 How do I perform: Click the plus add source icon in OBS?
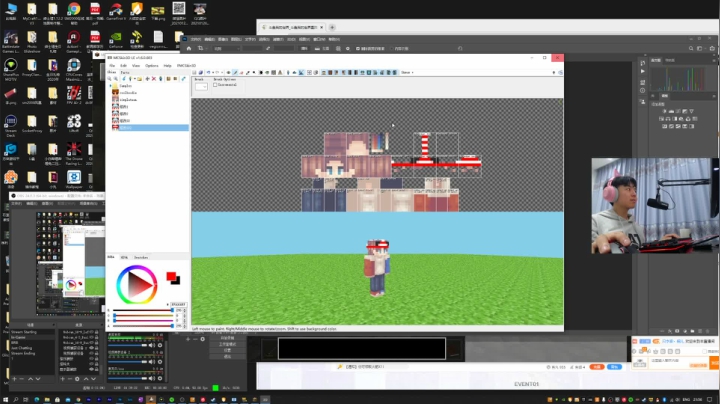(x=62, y=379)
